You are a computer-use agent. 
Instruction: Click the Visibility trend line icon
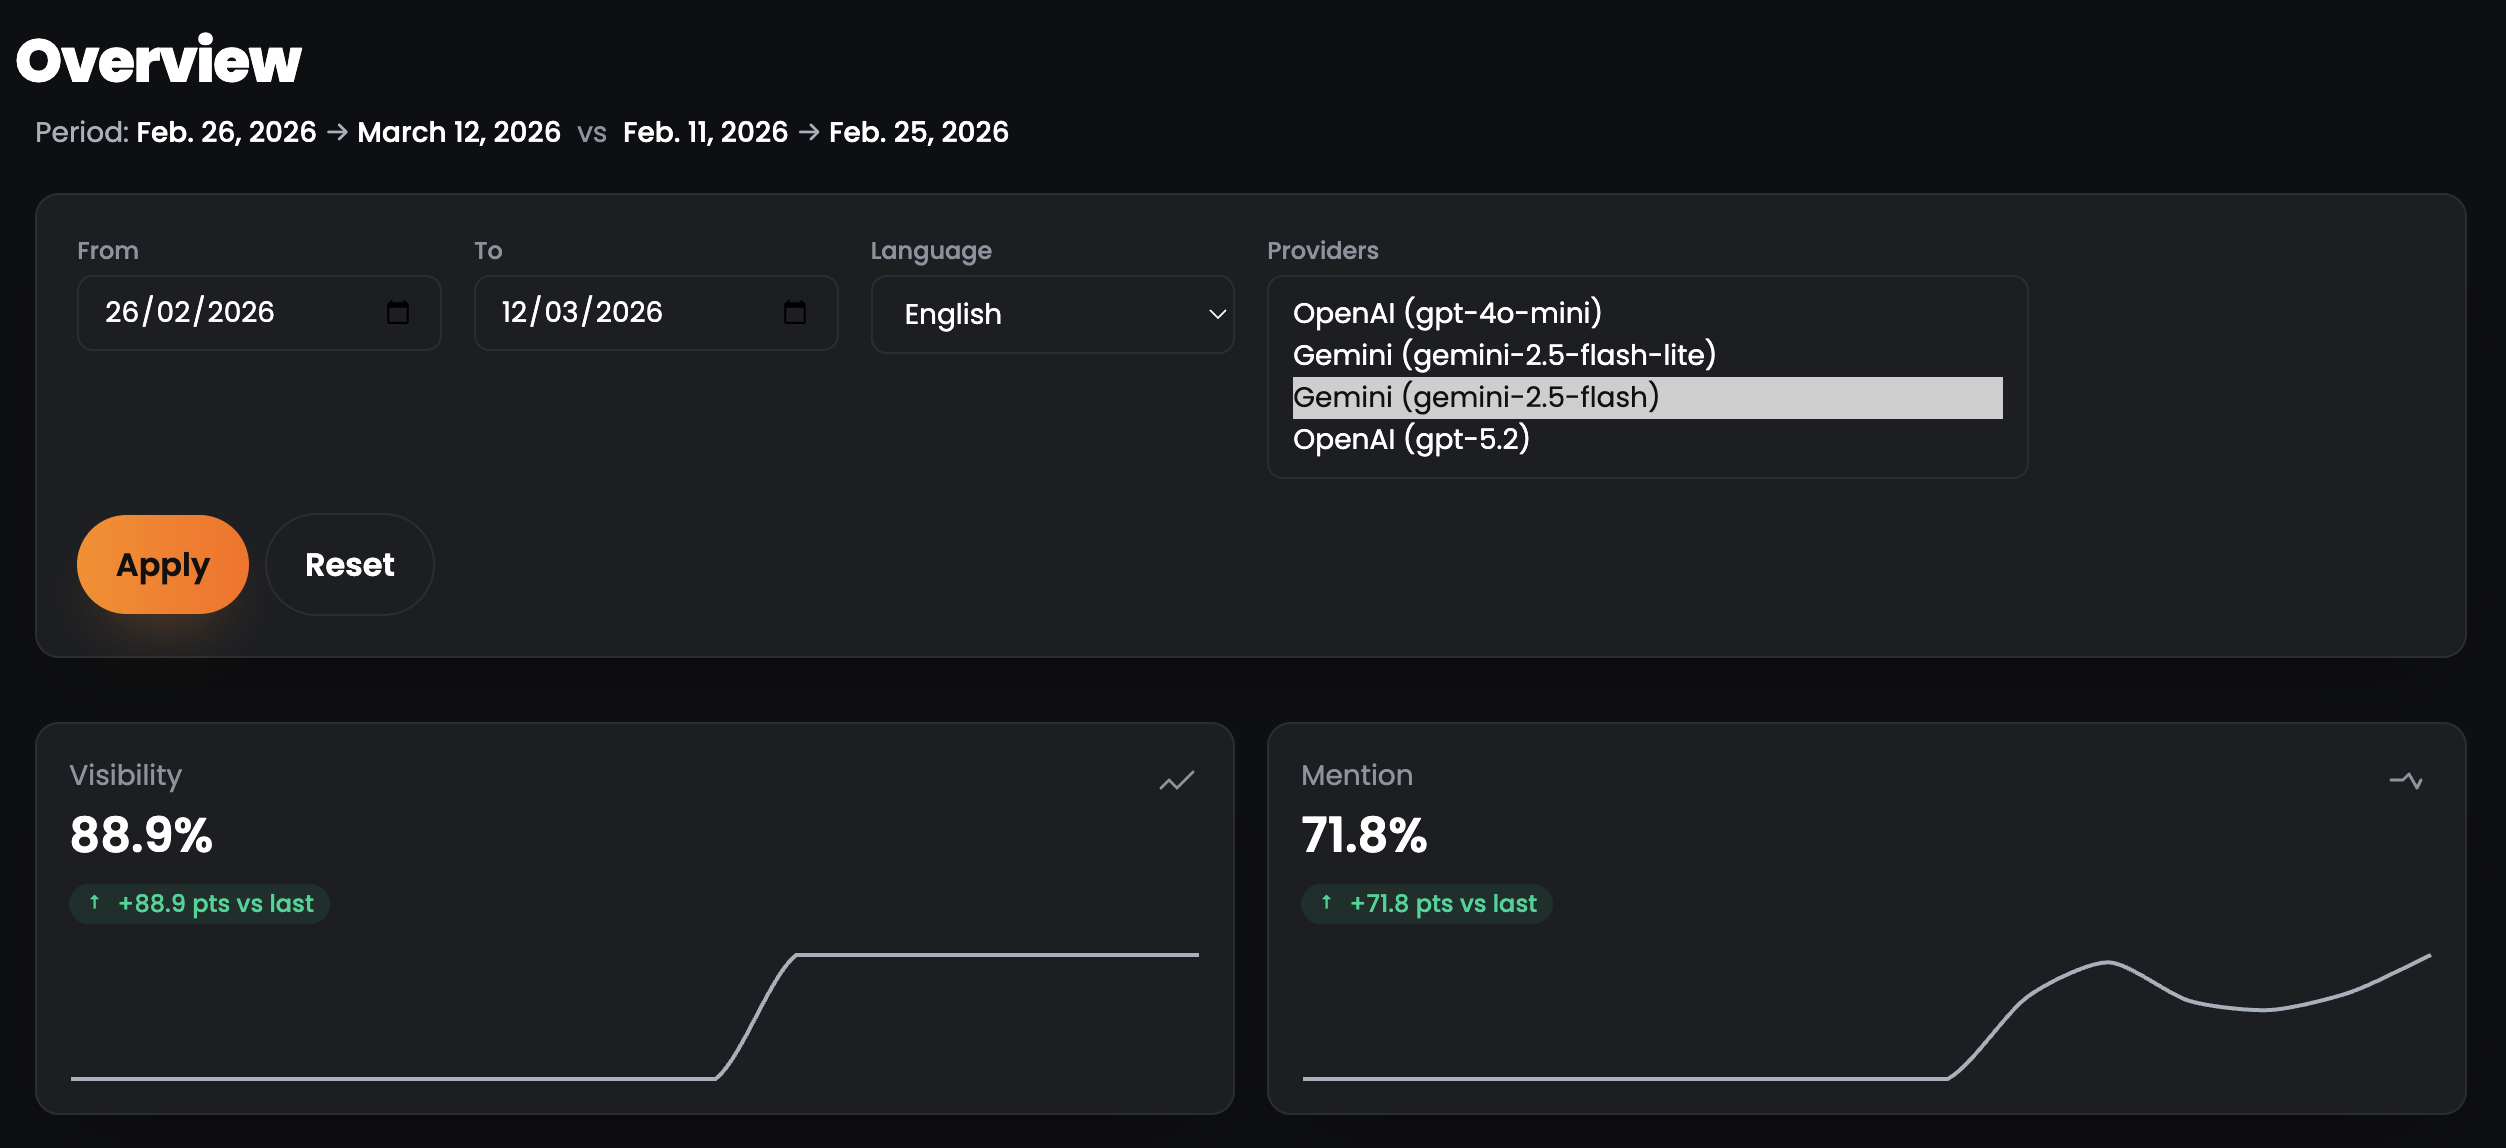[x=1177, y=781]
